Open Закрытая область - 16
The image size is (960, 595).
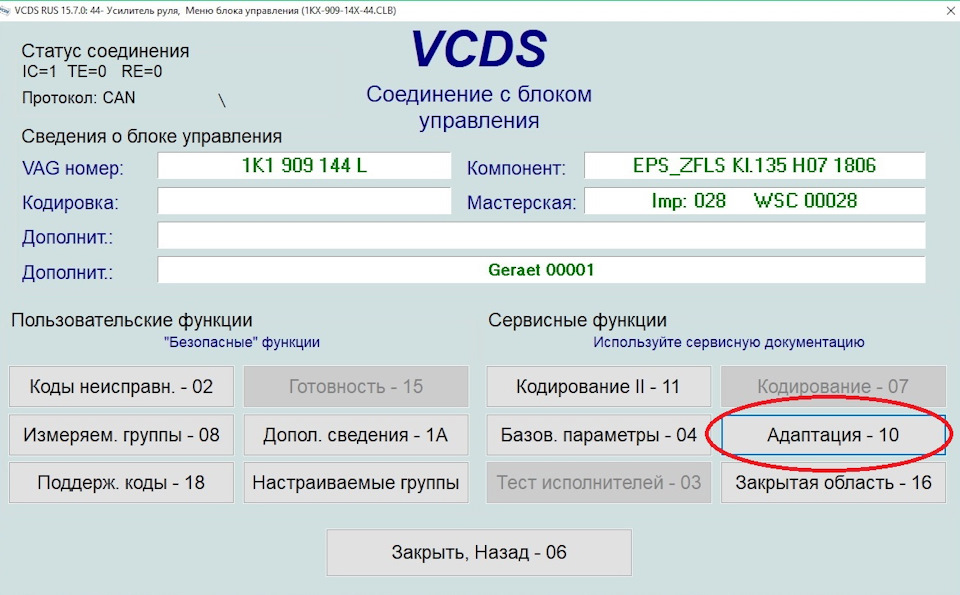point(833,483)
